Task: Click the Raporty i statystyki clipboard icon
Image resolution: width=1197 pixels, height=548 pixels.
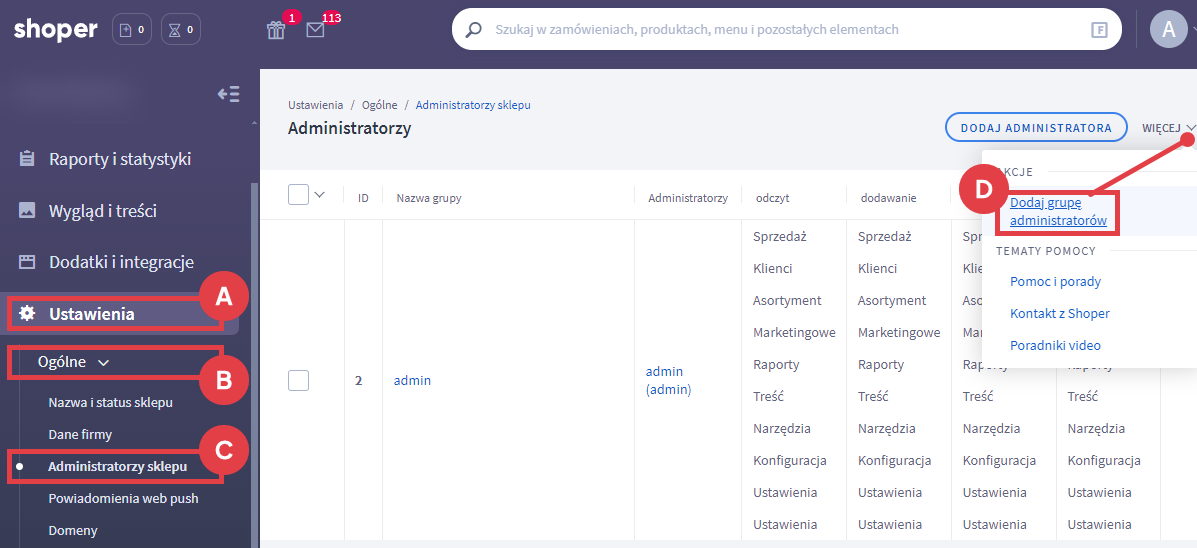Action: [28, 159]
